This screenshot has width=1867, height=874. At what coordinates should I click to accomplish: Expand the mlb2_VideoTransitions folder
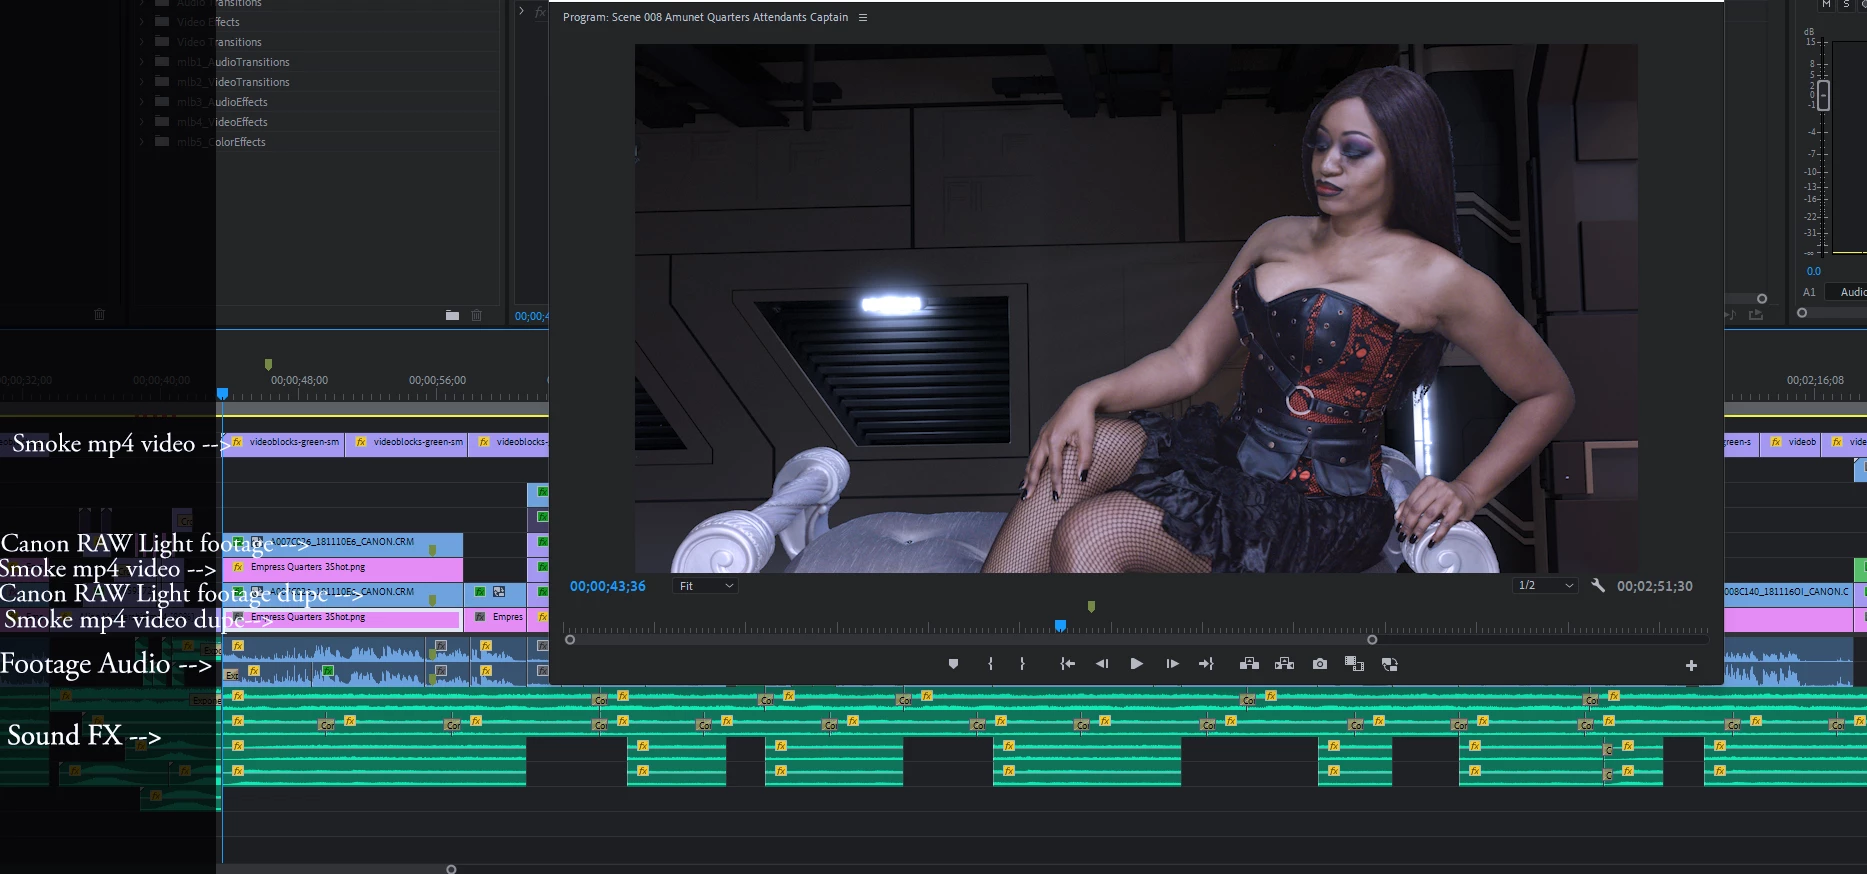coord(141,82)
